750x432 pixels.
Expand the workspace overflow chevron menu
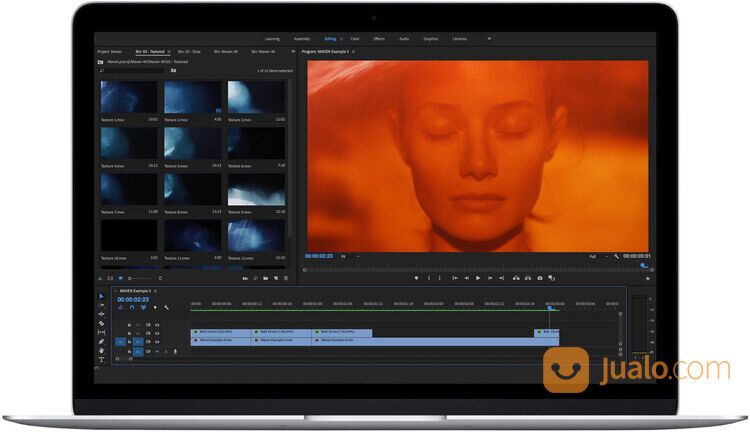[489, 39]
